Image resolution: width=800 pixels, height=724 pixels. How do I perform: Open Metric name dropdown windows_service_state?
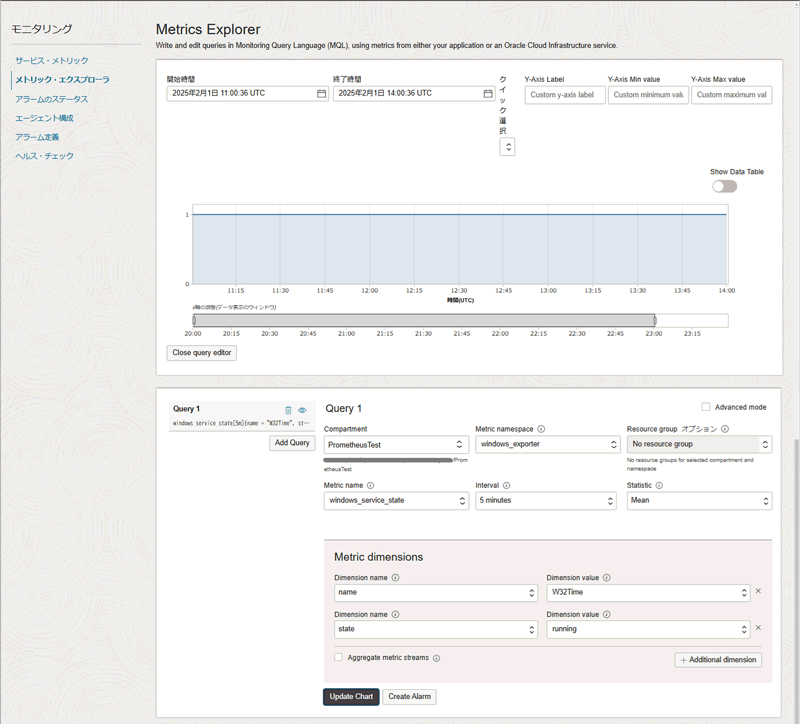pos(396,501)
